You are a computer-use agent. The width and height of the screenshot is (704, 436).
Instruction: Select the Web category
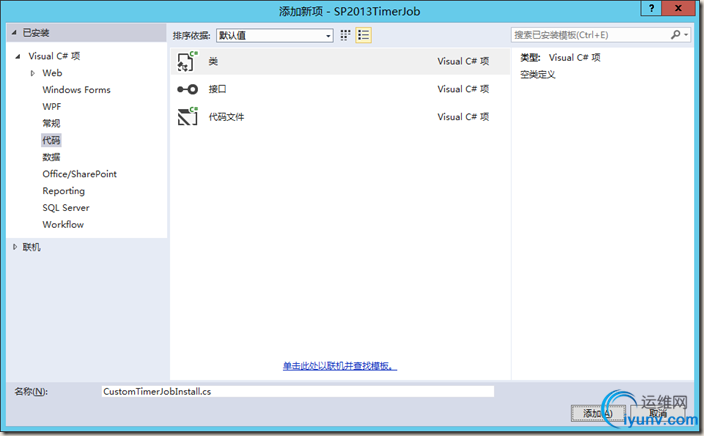click(52, 73)
